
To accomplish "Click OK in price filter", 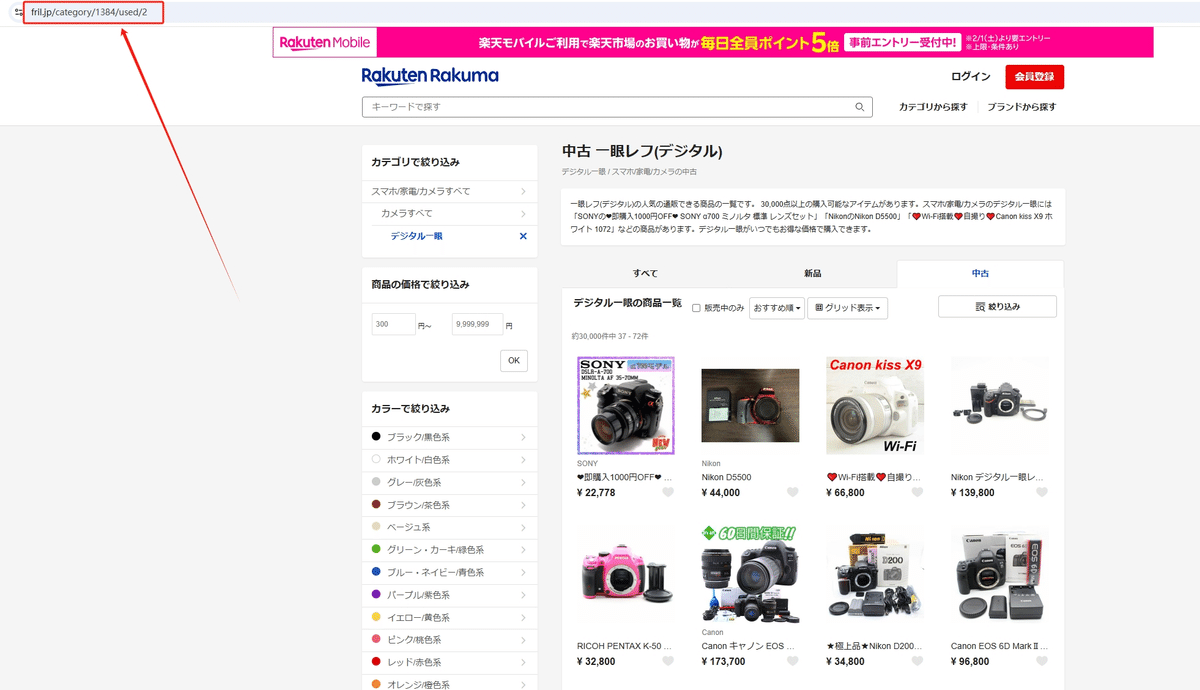I will tap(514, 360).
